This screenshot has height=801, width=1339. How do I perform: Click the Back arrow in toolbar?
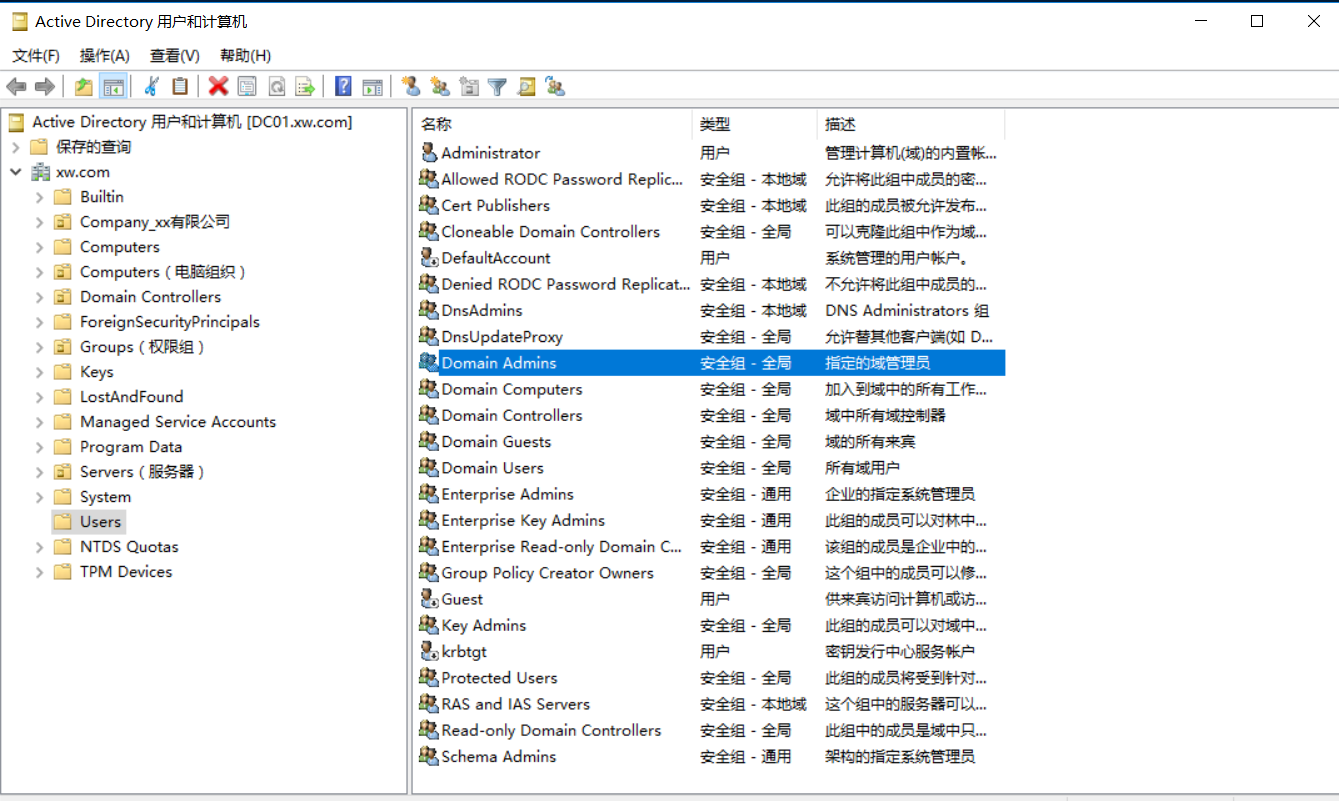pyautogui.click(x=16, y=87)
